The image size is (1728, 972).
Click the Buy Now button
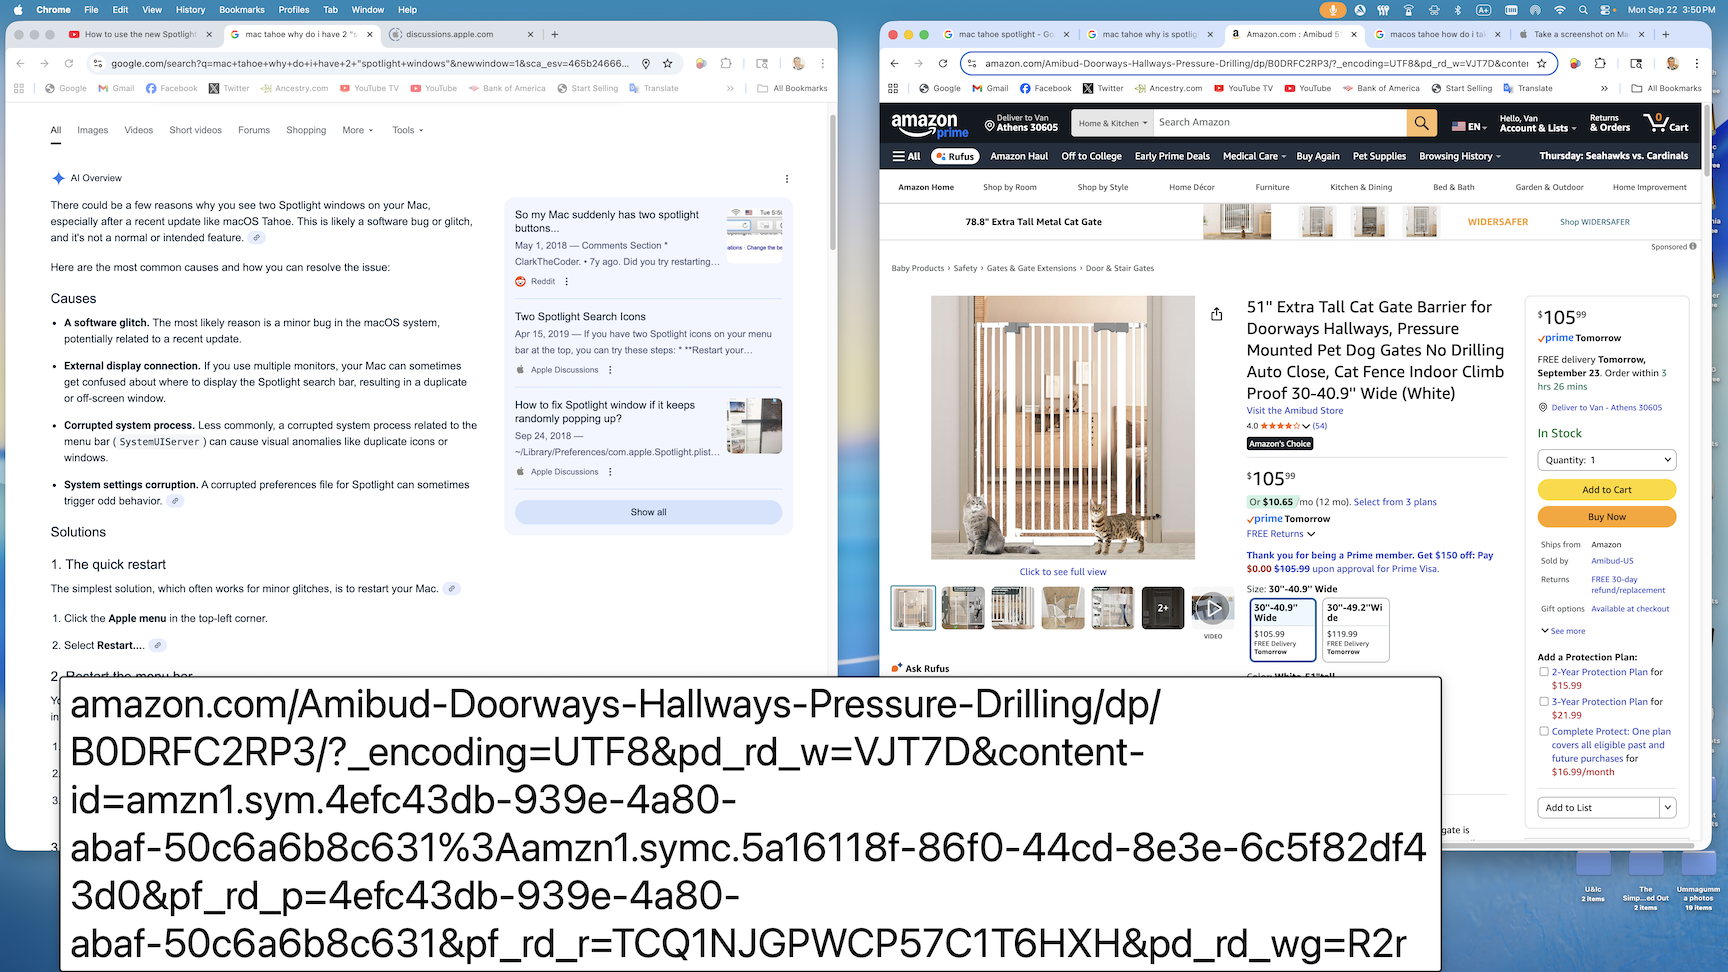(1607, 517)
